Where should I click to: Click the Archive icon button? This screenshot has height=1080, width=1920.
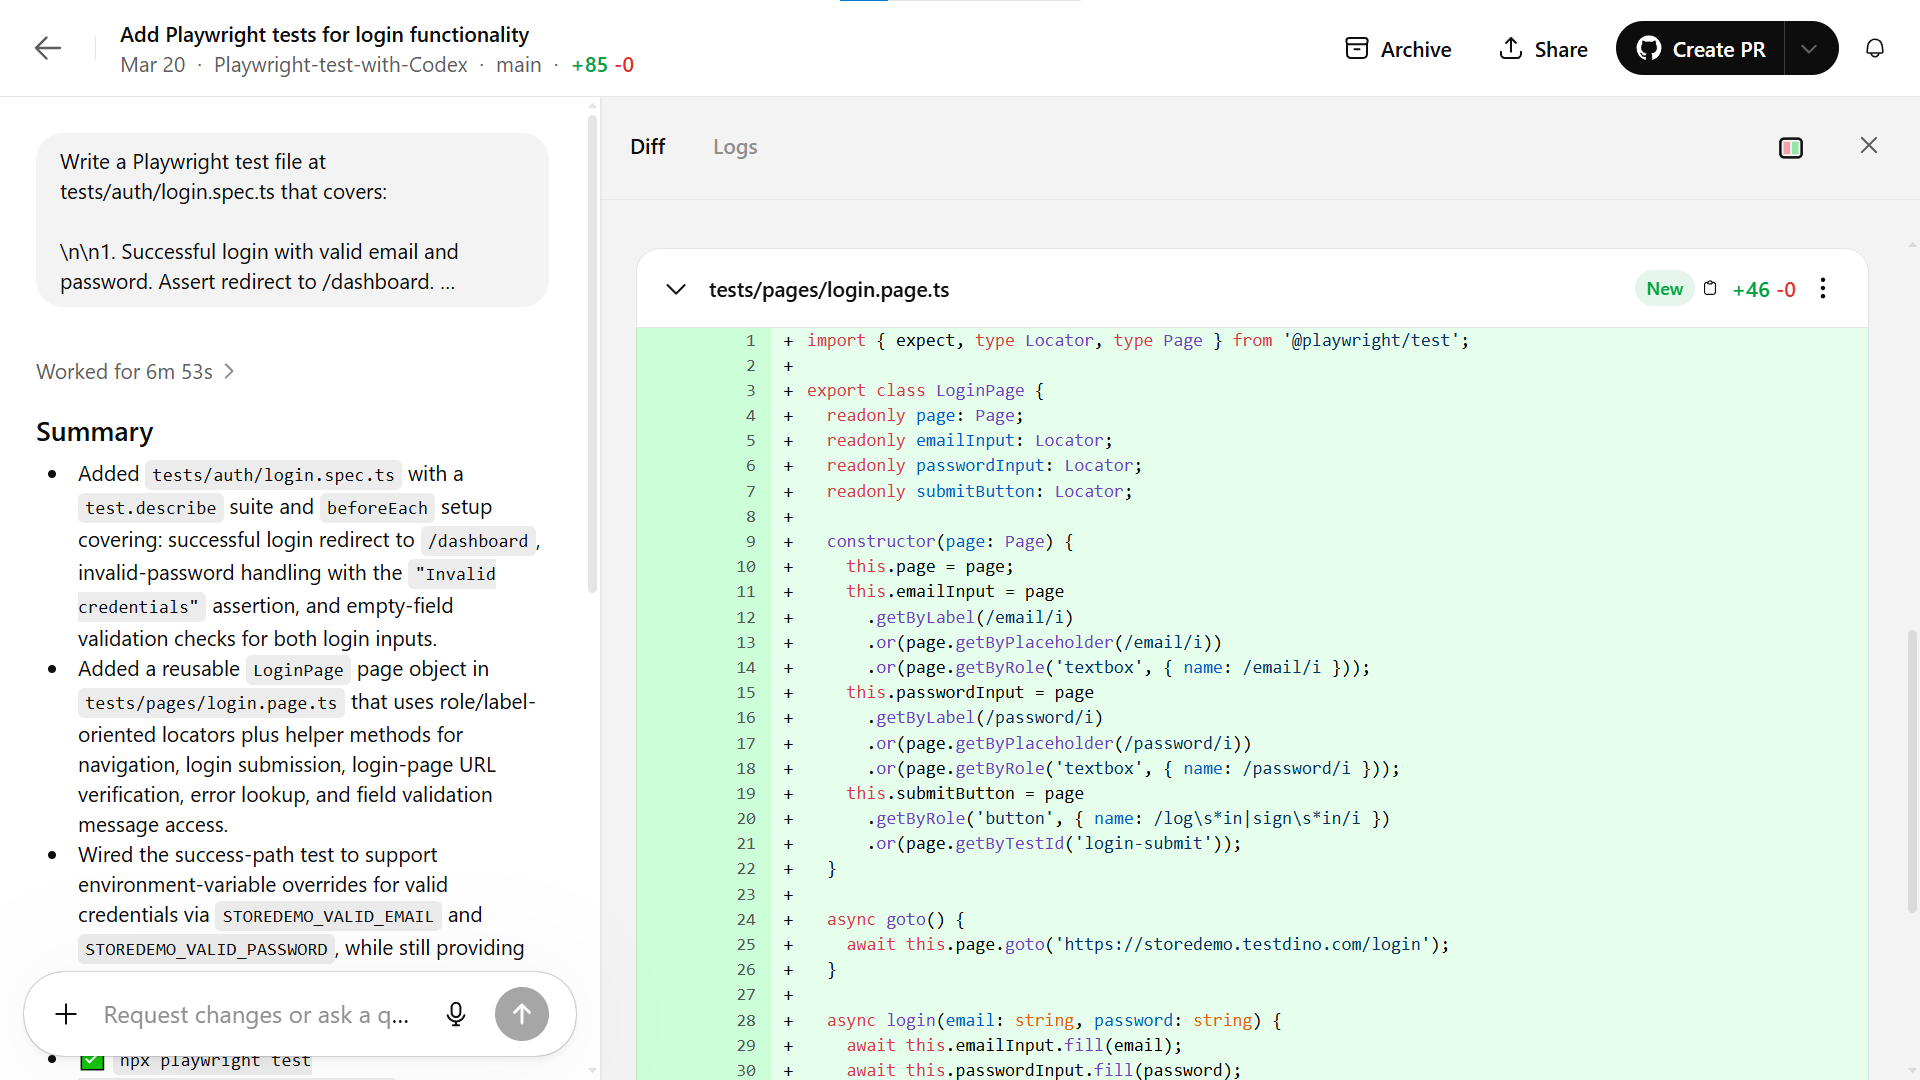[1356, 49]
